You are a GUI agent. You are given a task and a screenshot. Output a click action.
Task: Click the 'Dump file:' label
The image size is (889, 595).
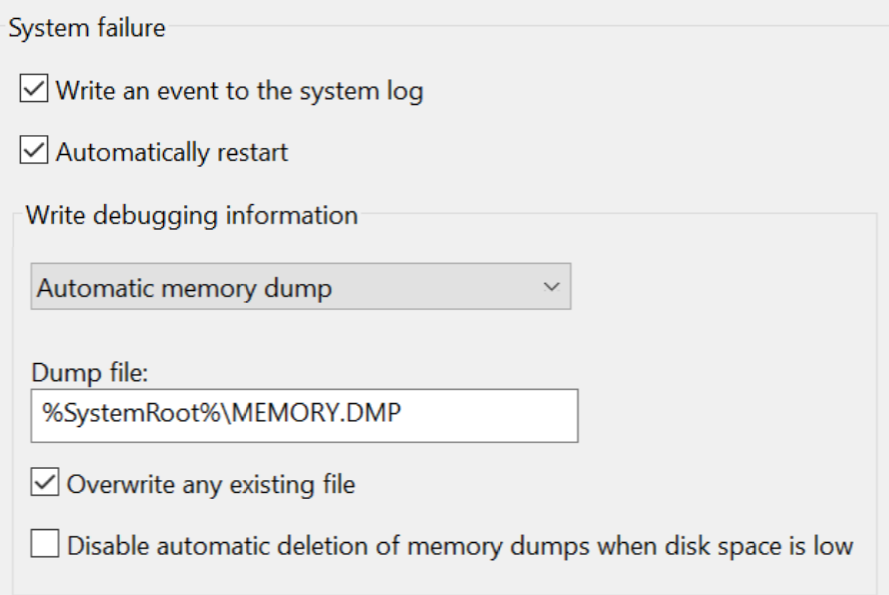(x=90, y=373)
